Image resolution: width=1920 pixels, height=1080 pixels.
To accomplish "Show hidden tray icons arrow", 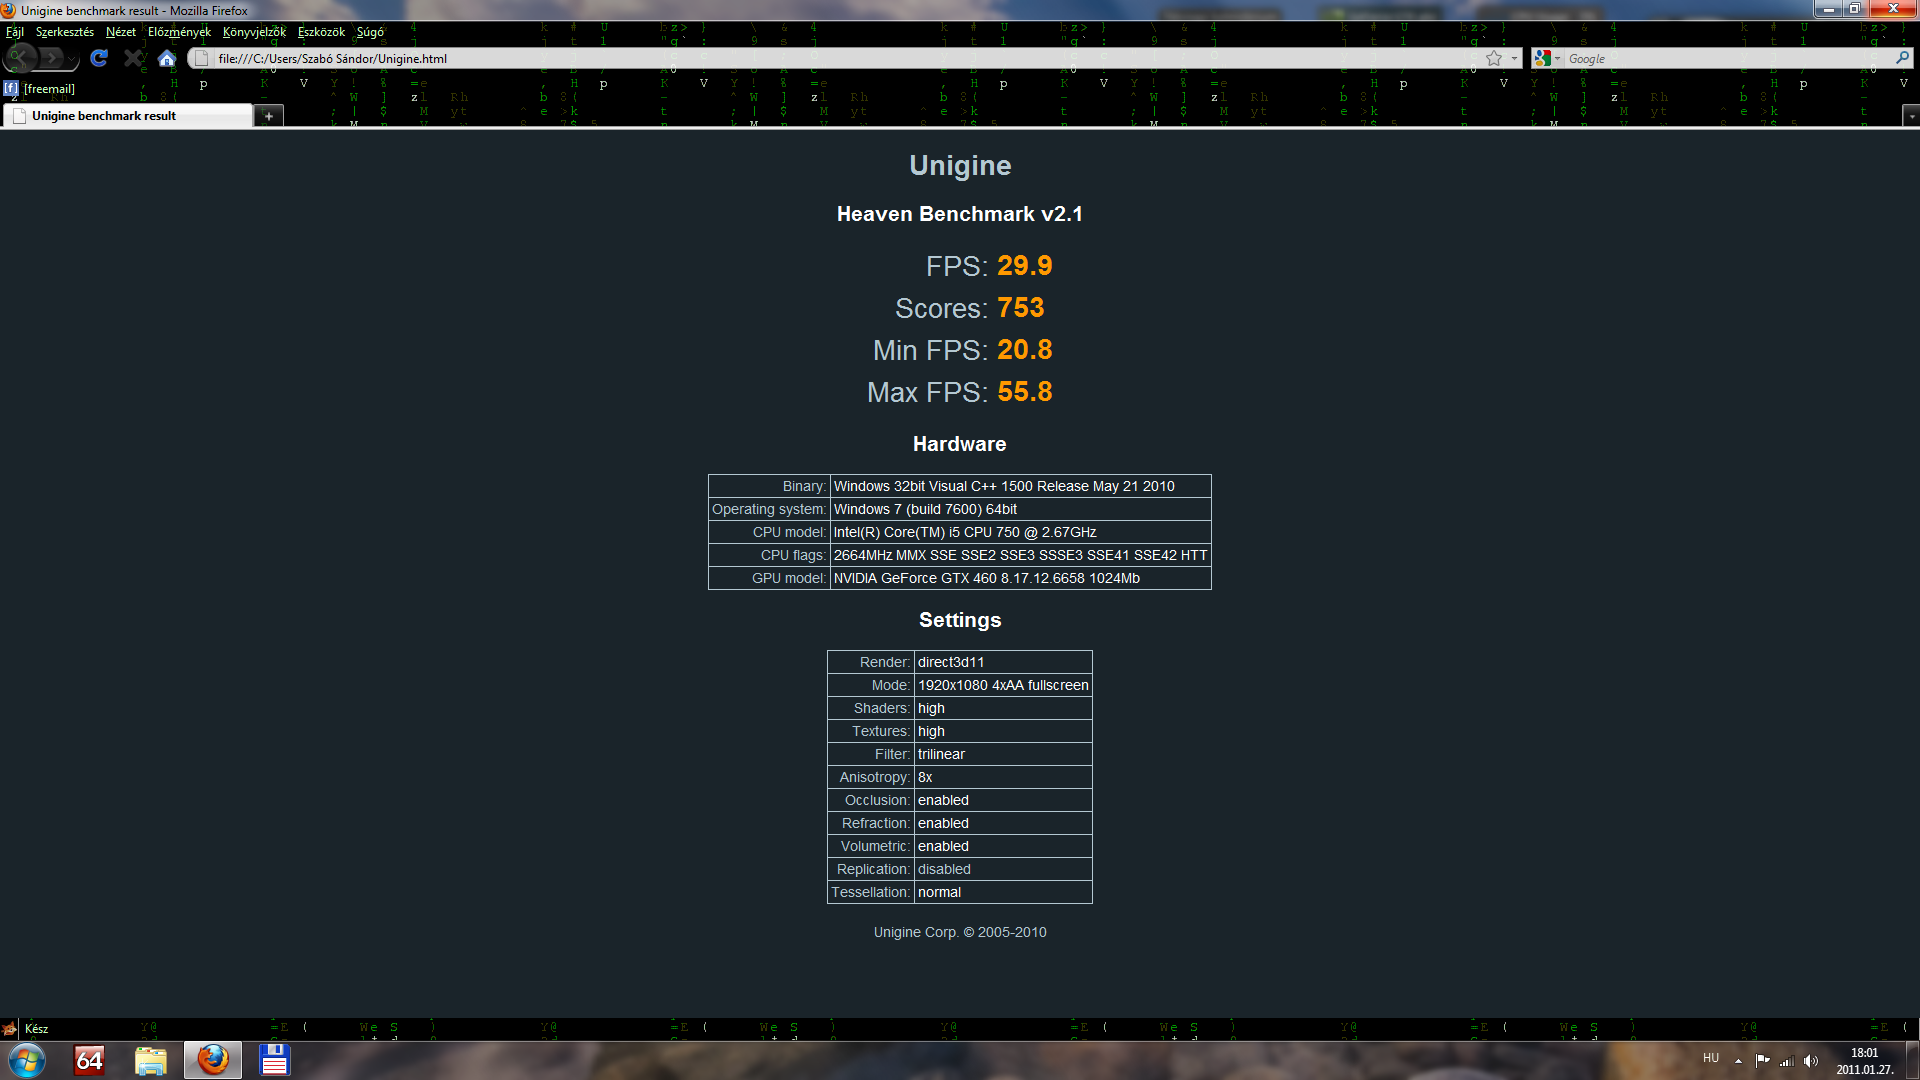I will [1739, 1060].
